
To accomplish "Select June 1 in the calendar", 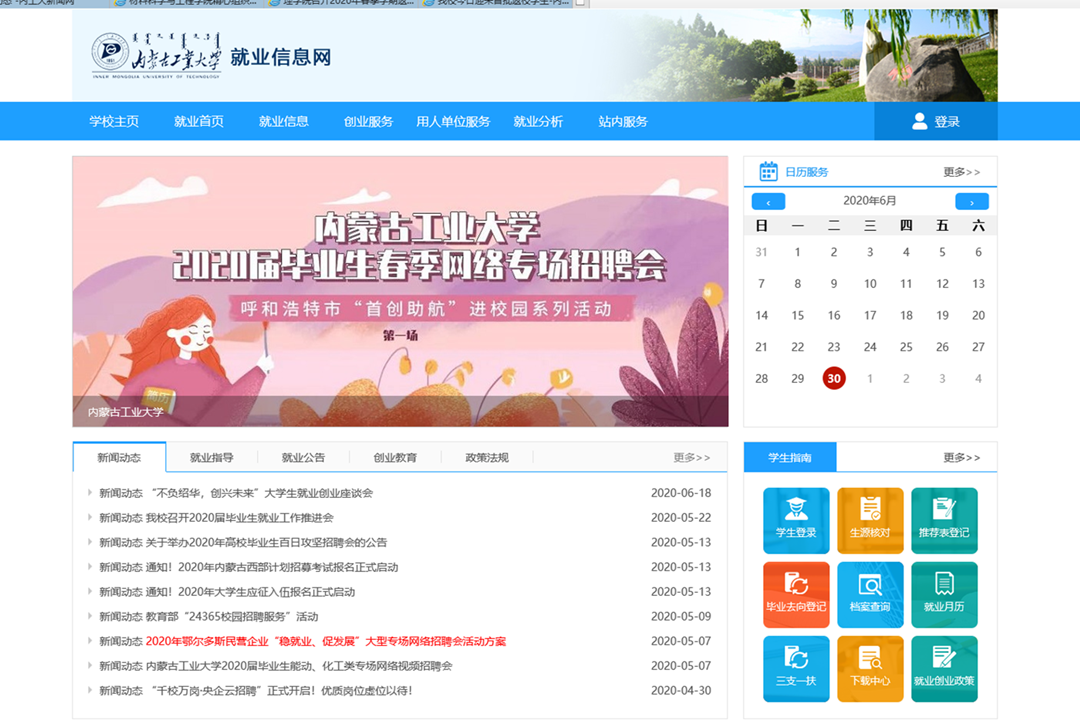I will coord(798,252).
